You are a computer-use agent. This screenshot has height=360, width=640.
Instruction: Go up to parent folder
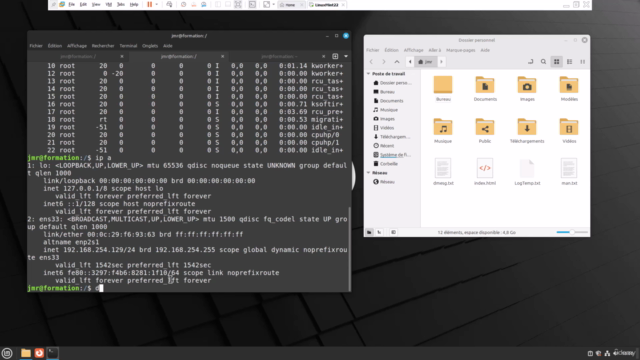397,62
